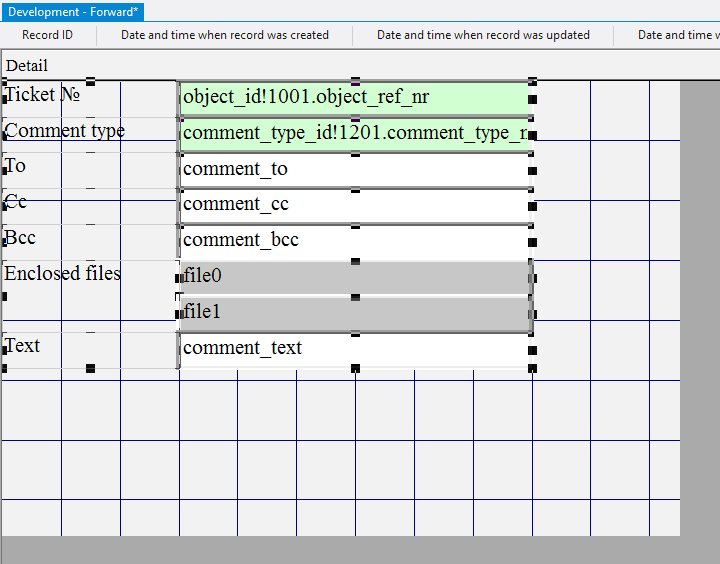Click the comment_type_id!1201 green field
Viewport: 720px width, 564px height.
point(355,133)
